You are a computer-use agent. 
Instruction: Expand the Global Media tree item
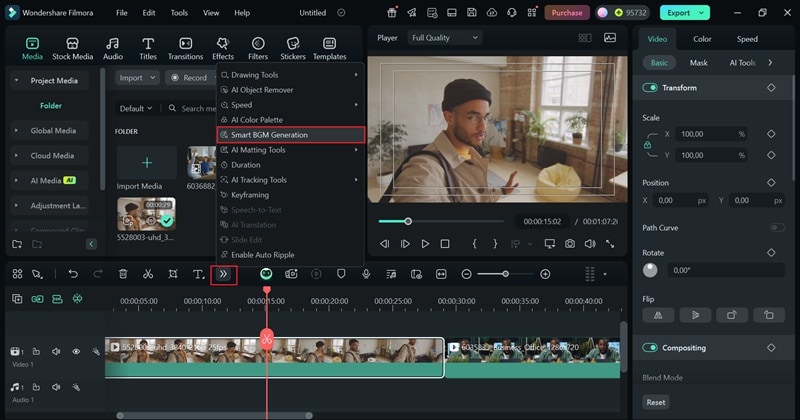point(16,131)
